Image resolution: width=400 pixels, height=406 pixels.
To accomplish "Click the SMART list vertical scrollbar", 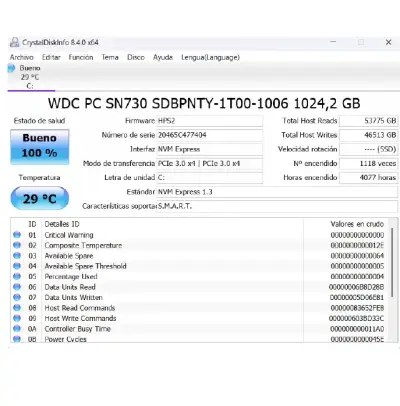I will [x=392, y=263].
